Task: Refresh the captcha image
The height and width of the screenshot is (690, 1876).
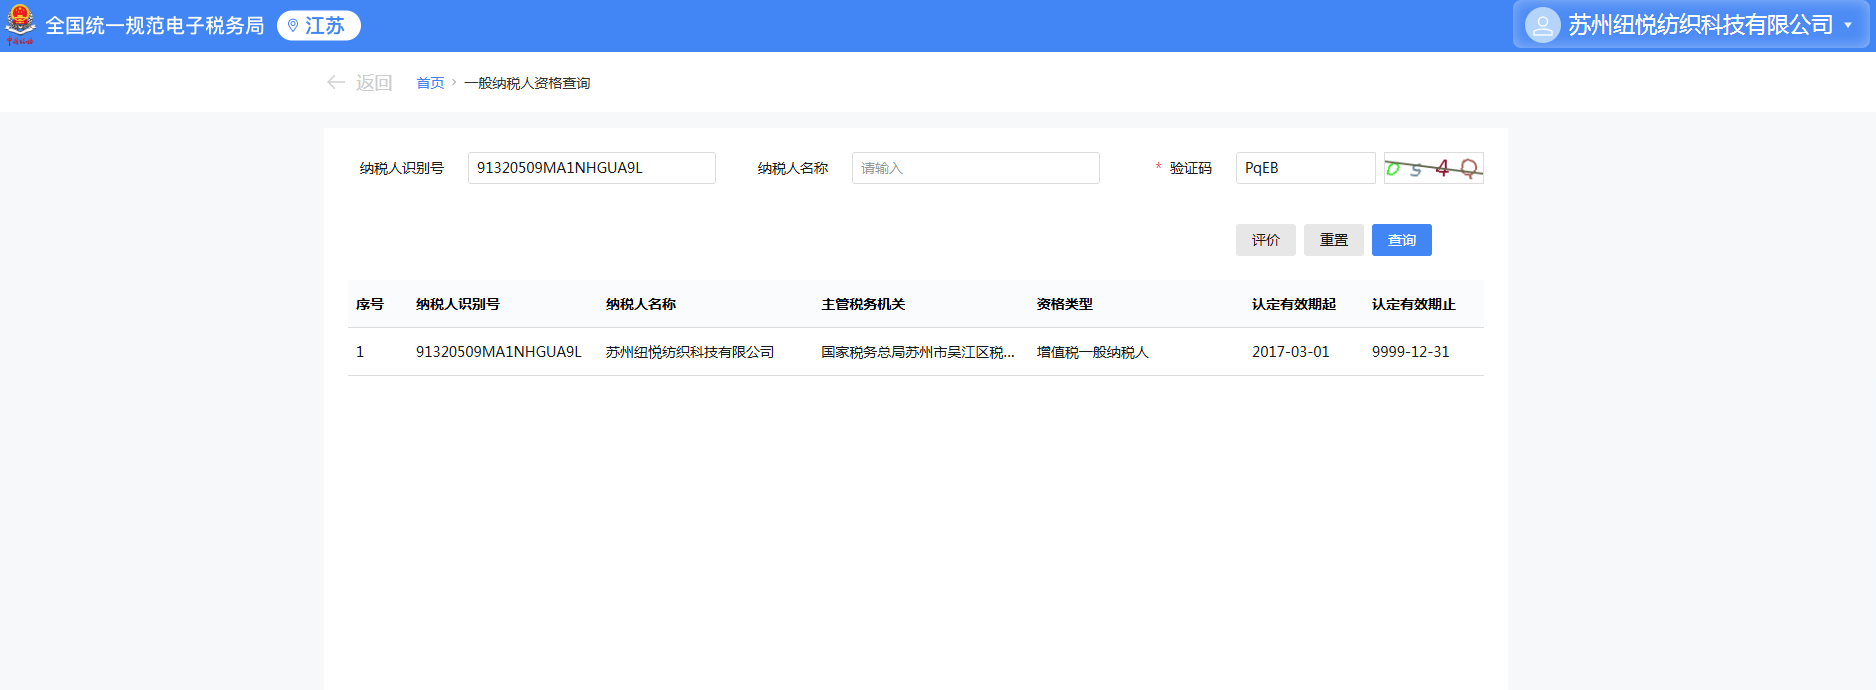Action: [1433, 168]
